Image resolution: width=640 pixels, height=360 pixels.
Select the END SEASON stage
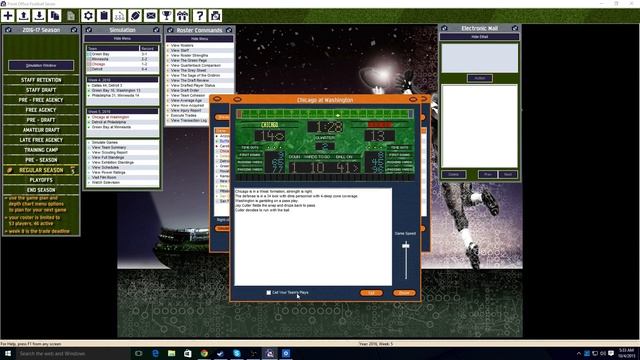(x=41, y=190)
